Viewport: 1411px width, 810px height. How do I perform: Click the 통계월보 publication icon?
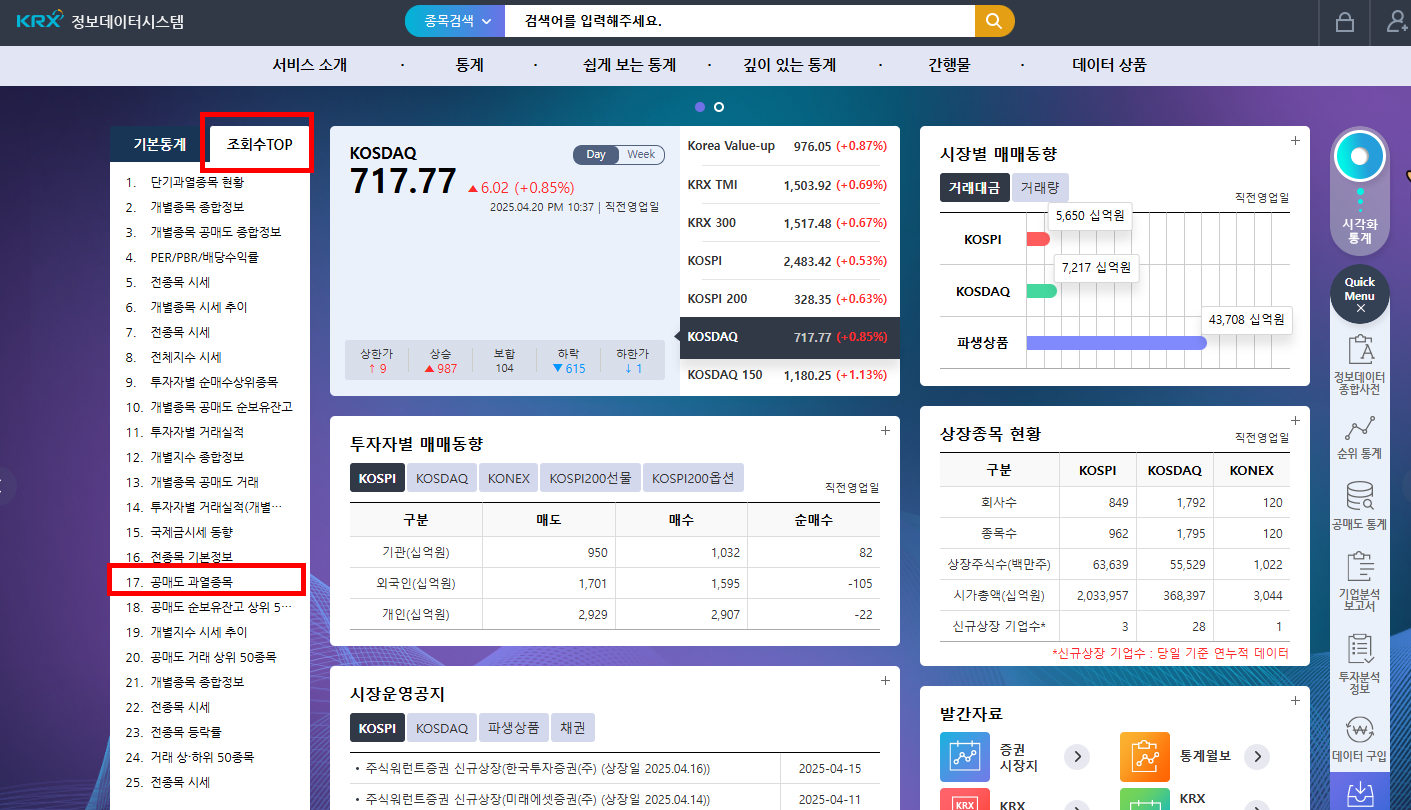1145,757
